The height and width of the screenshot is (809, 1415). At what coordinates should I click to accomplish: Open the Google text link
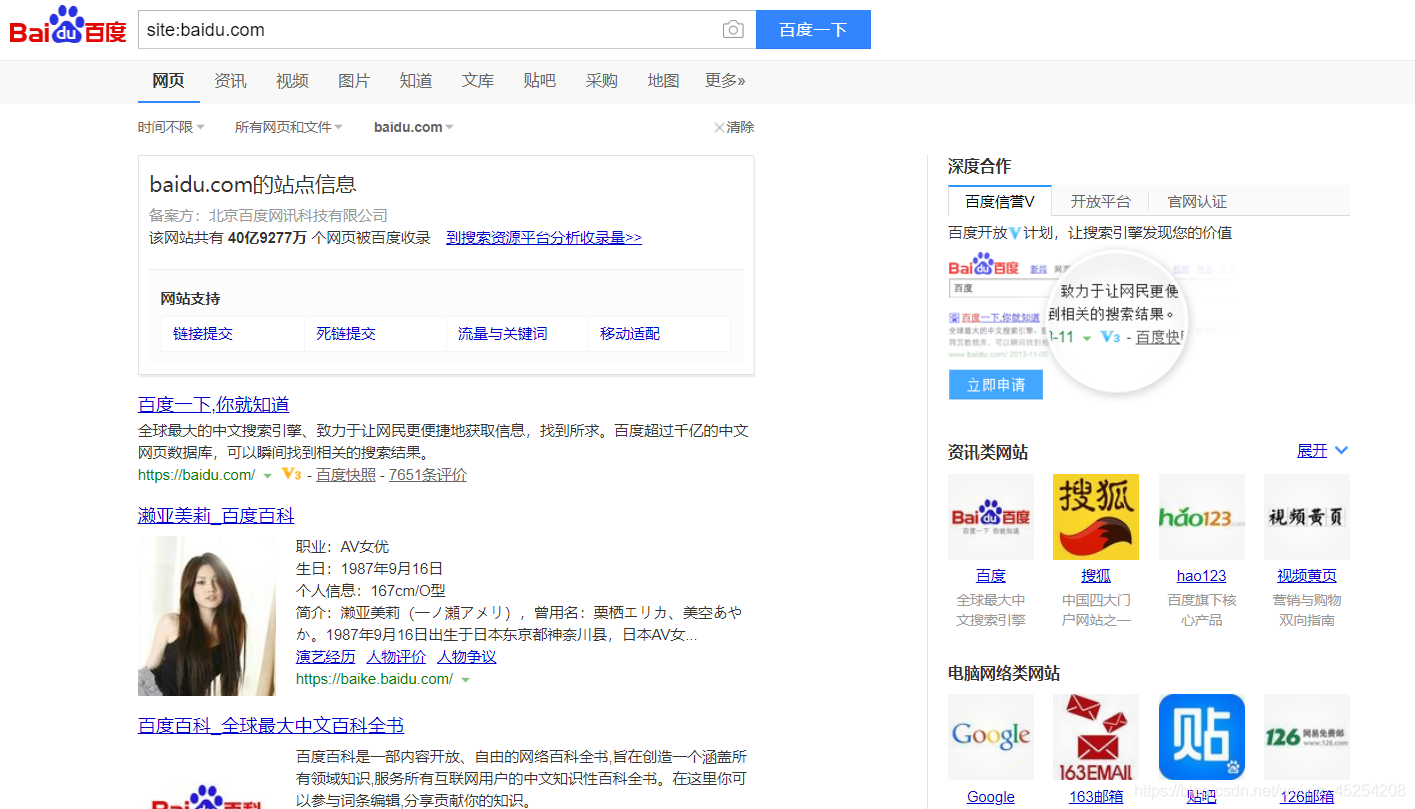tap(991, 797)
